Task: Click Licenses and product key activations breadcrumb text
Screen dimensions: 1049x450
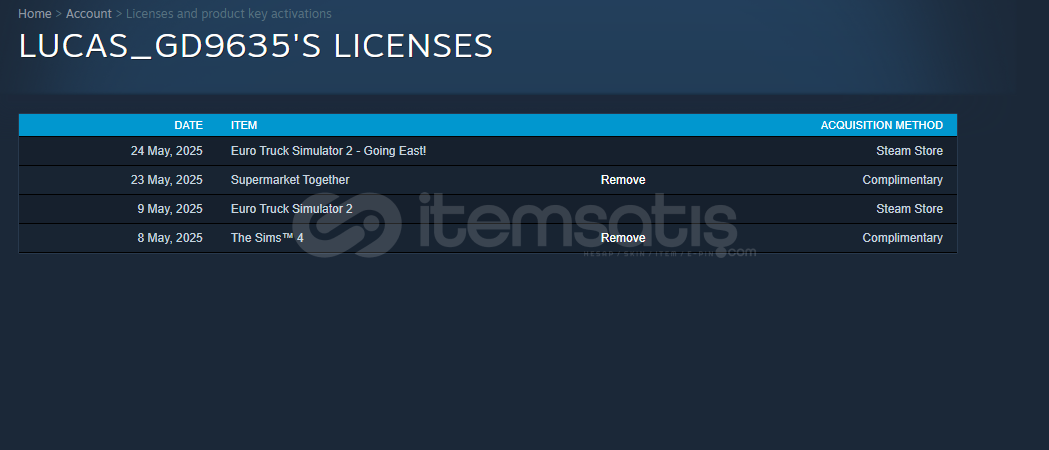Action: click(229, 13)
